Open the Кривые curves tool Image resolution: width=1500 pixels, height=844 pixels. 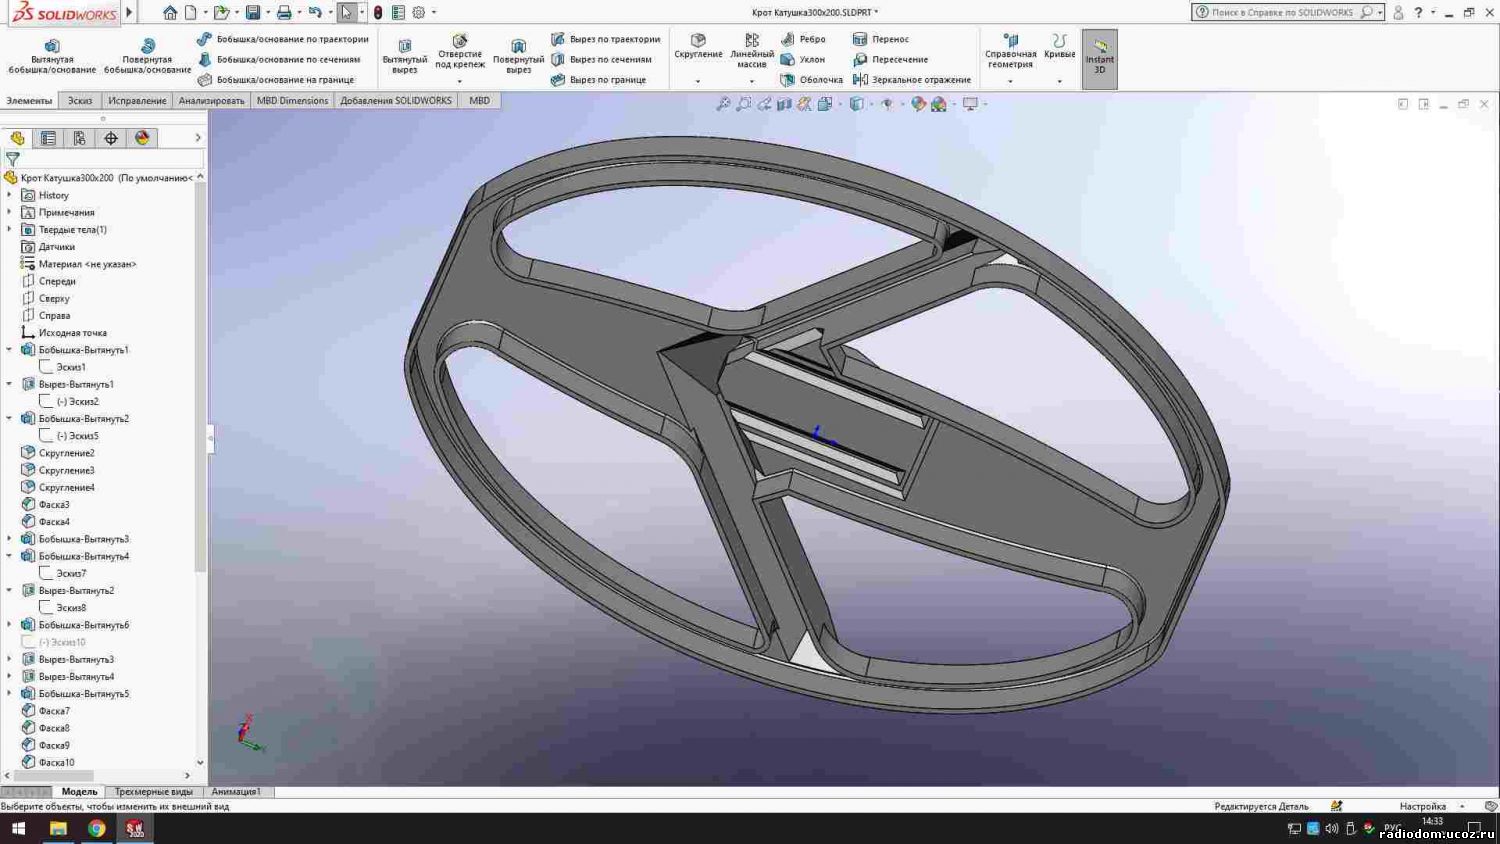point(1059,46)
